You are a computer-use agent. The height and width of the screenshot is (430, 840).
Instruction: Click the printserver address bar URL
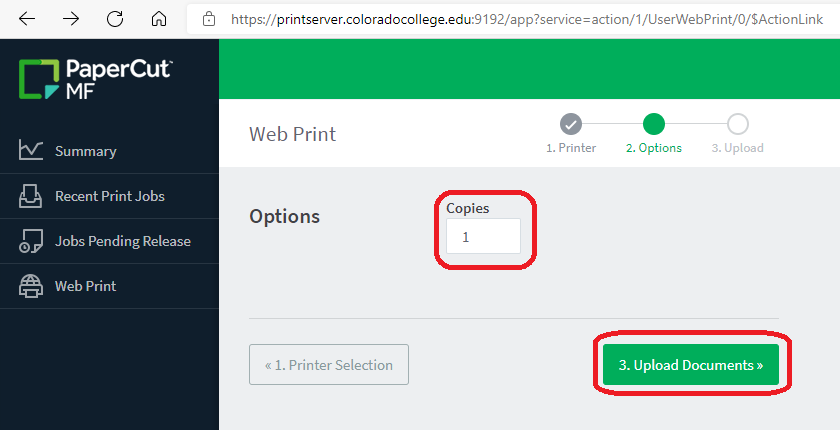527,20
